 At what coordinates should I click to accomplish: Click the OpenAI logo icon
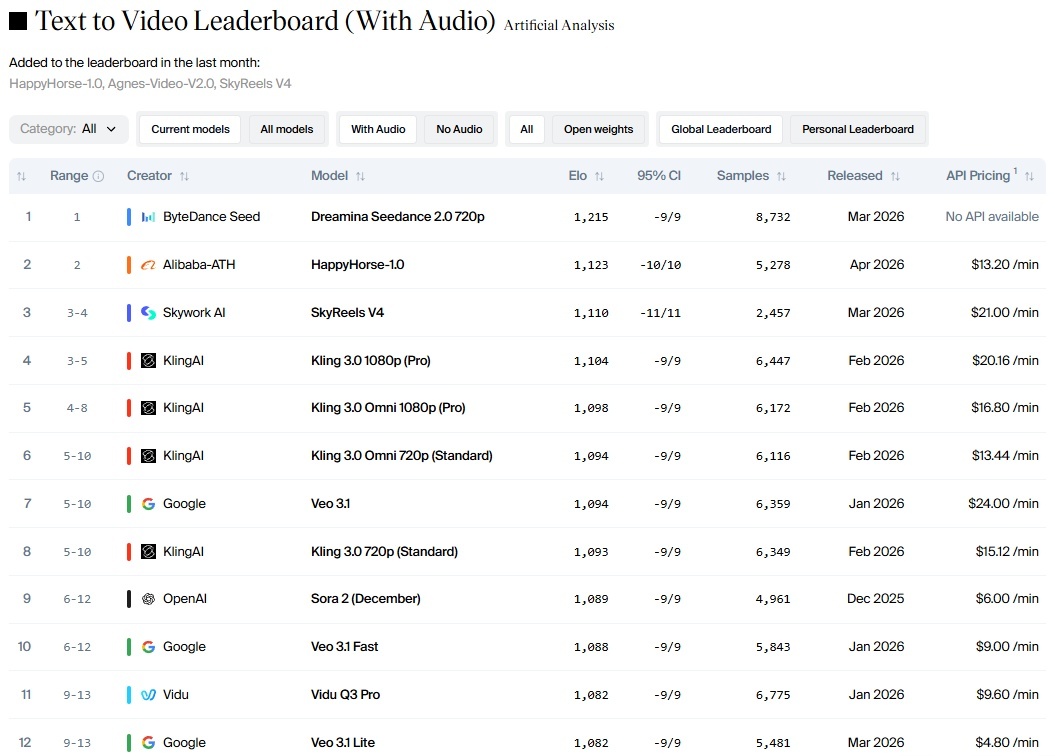pos(148,599)
